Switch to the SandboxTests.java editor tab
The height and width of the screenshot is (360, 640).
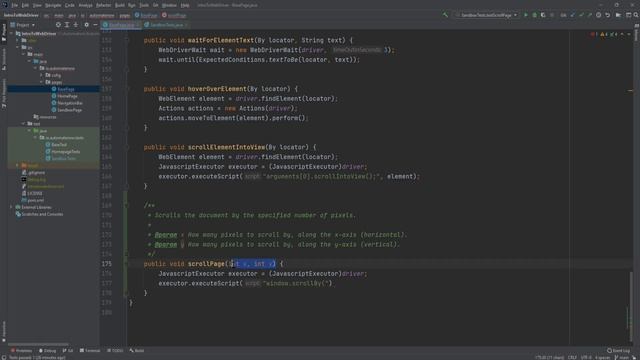coord(166,25)
